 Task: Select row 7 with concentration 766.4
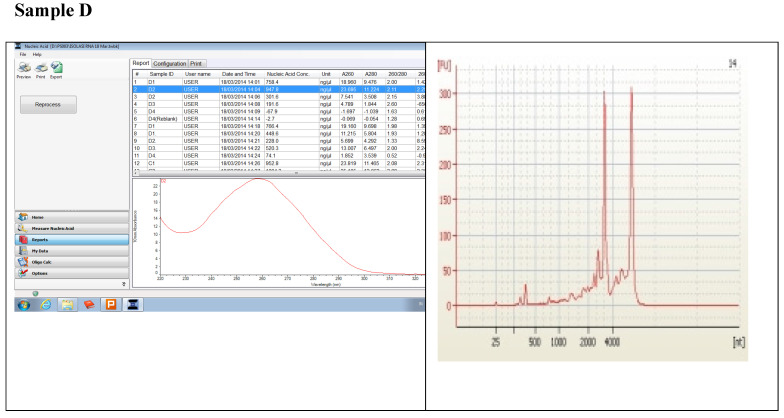(278, 126)
